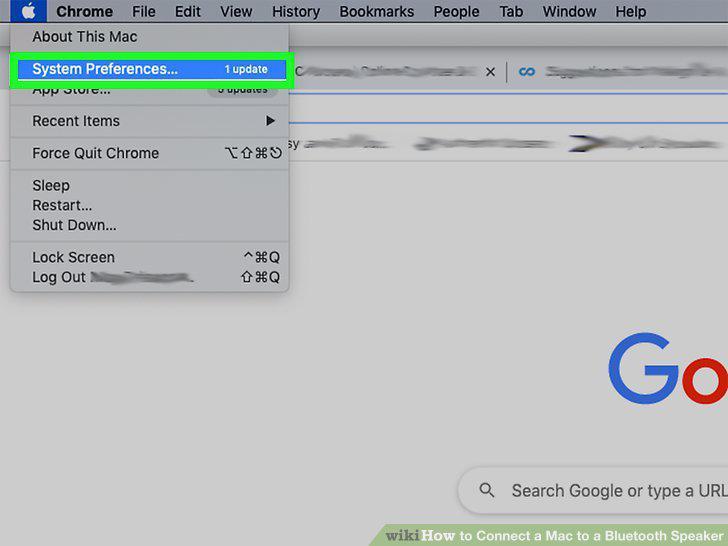Open the View menu
The height and width of the screenshot is (546, 728).
coord(236,11)
